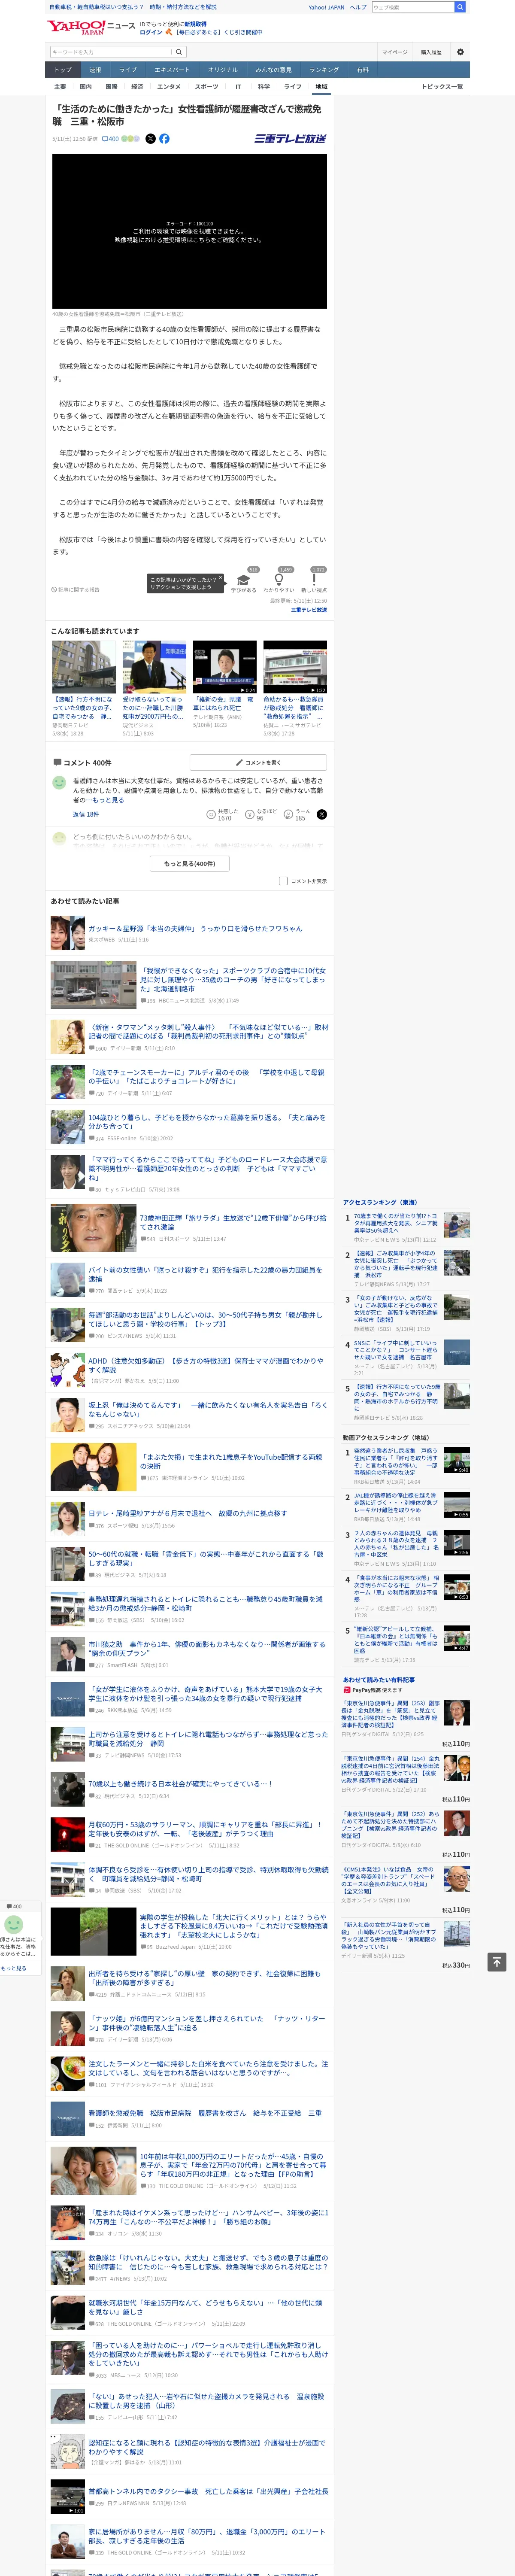Open the マイページ link
This screenshot has height=2576, width=515.
tap(394, 52)
